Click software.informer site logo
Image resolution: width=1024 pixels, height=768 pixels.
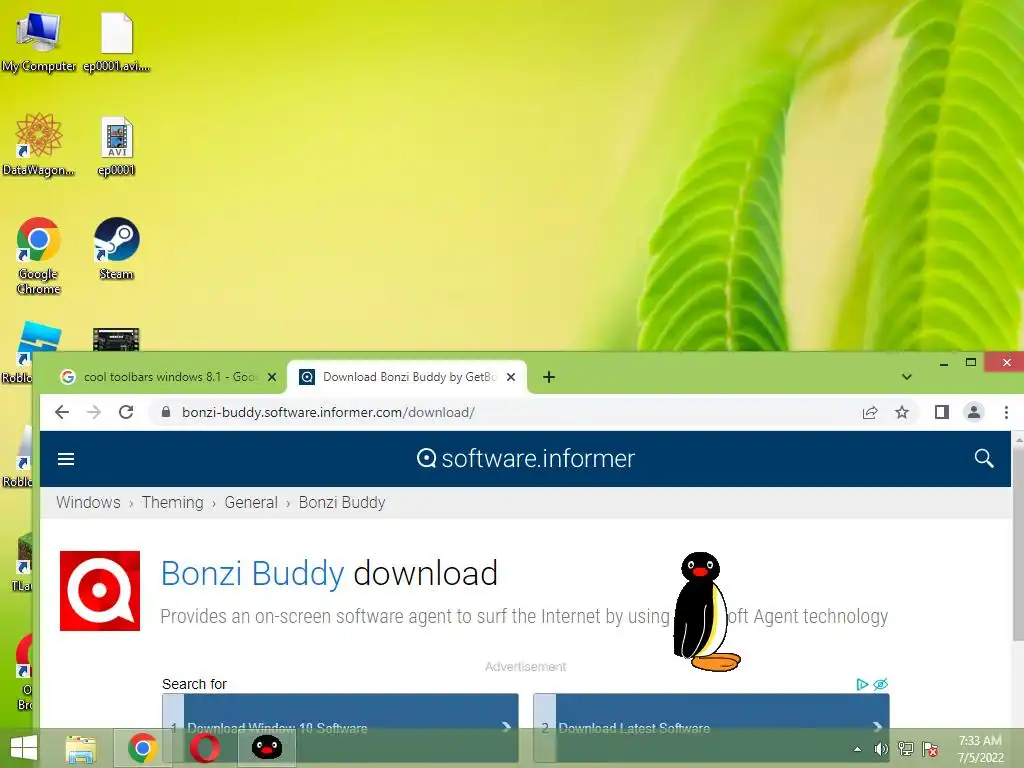coord(526,458)
